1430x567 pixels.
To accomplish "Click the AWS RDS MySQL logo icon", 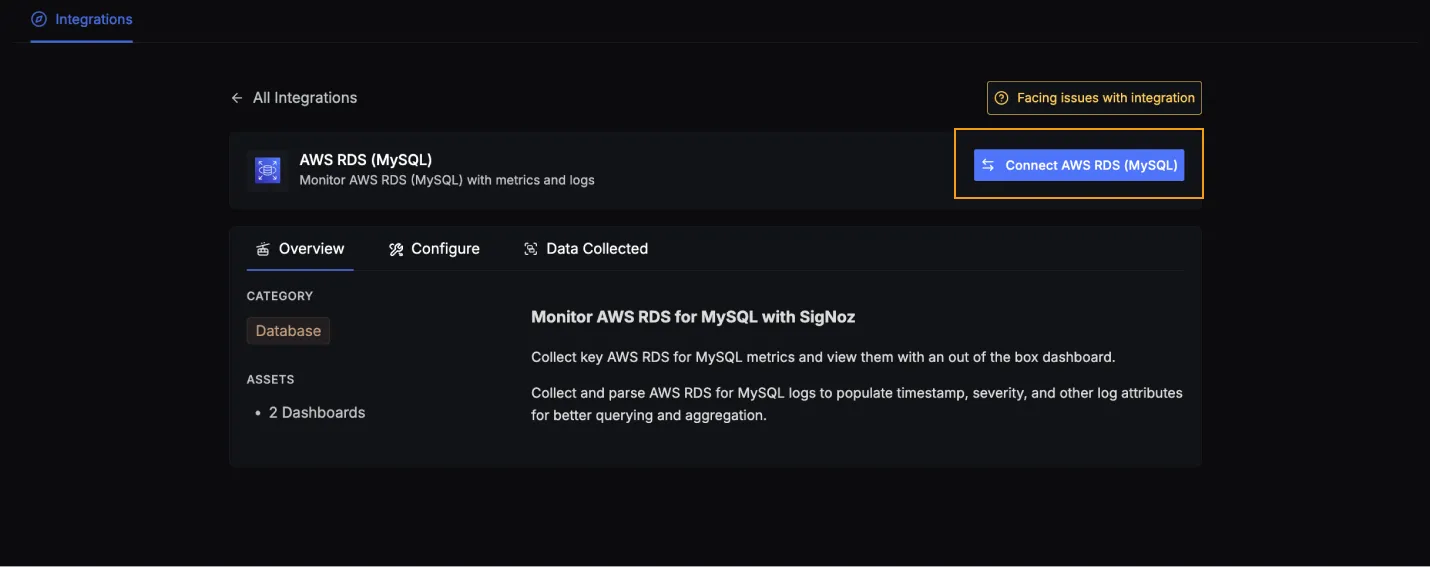I will [x=267, y=171].
